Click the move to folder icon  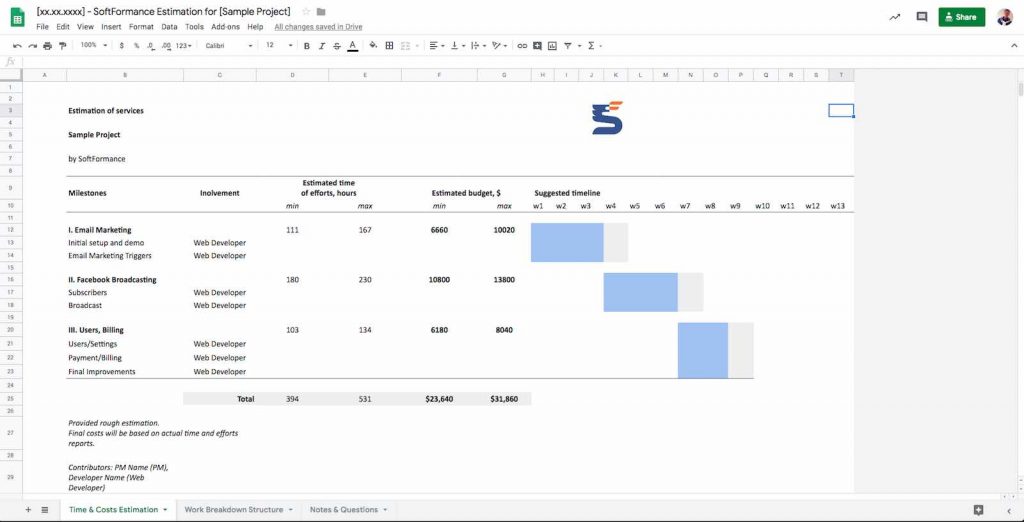coord(321,12)
